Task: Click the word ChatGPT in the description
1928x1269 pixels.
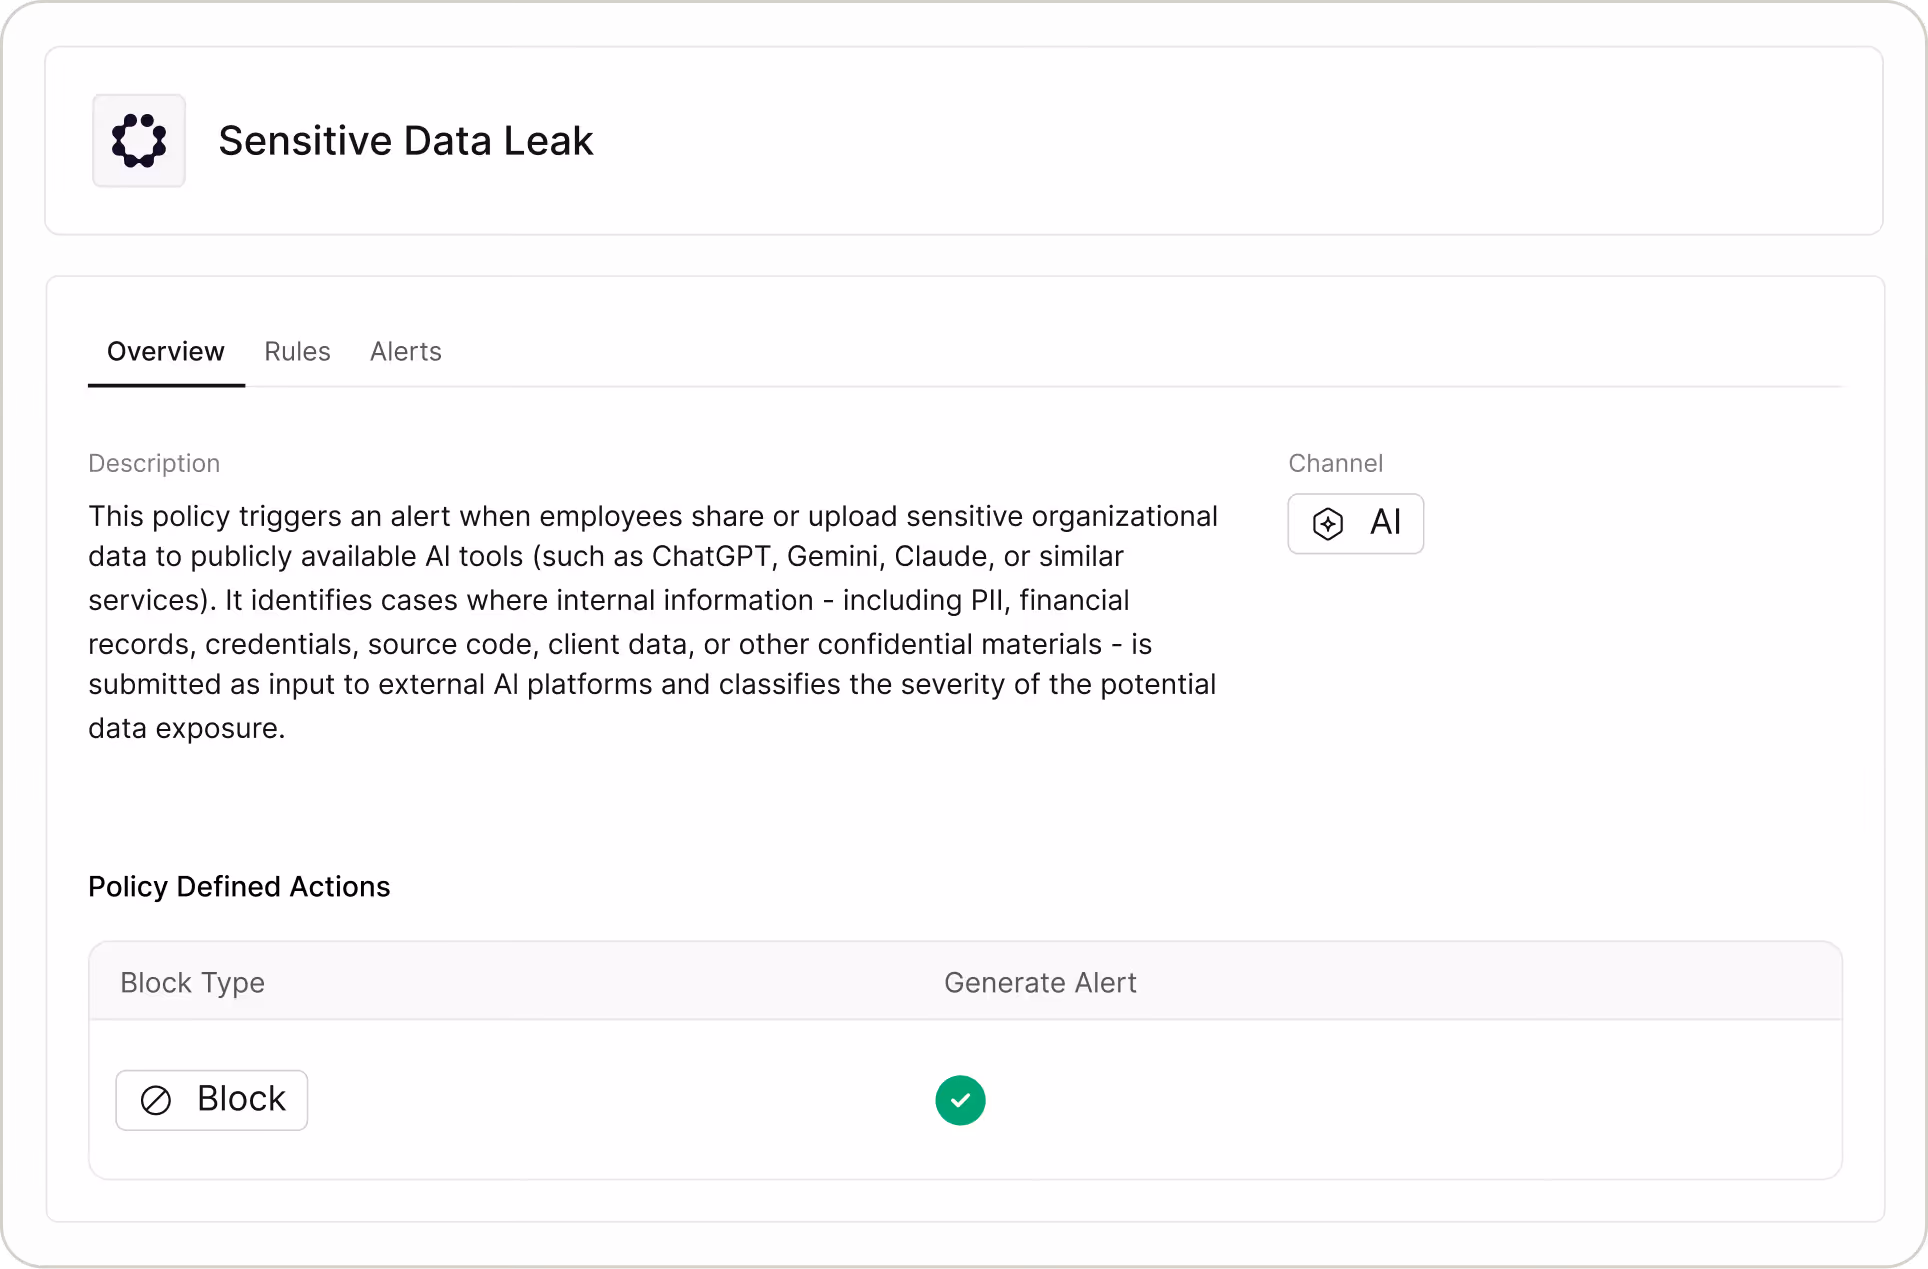Action: point(711,557)
